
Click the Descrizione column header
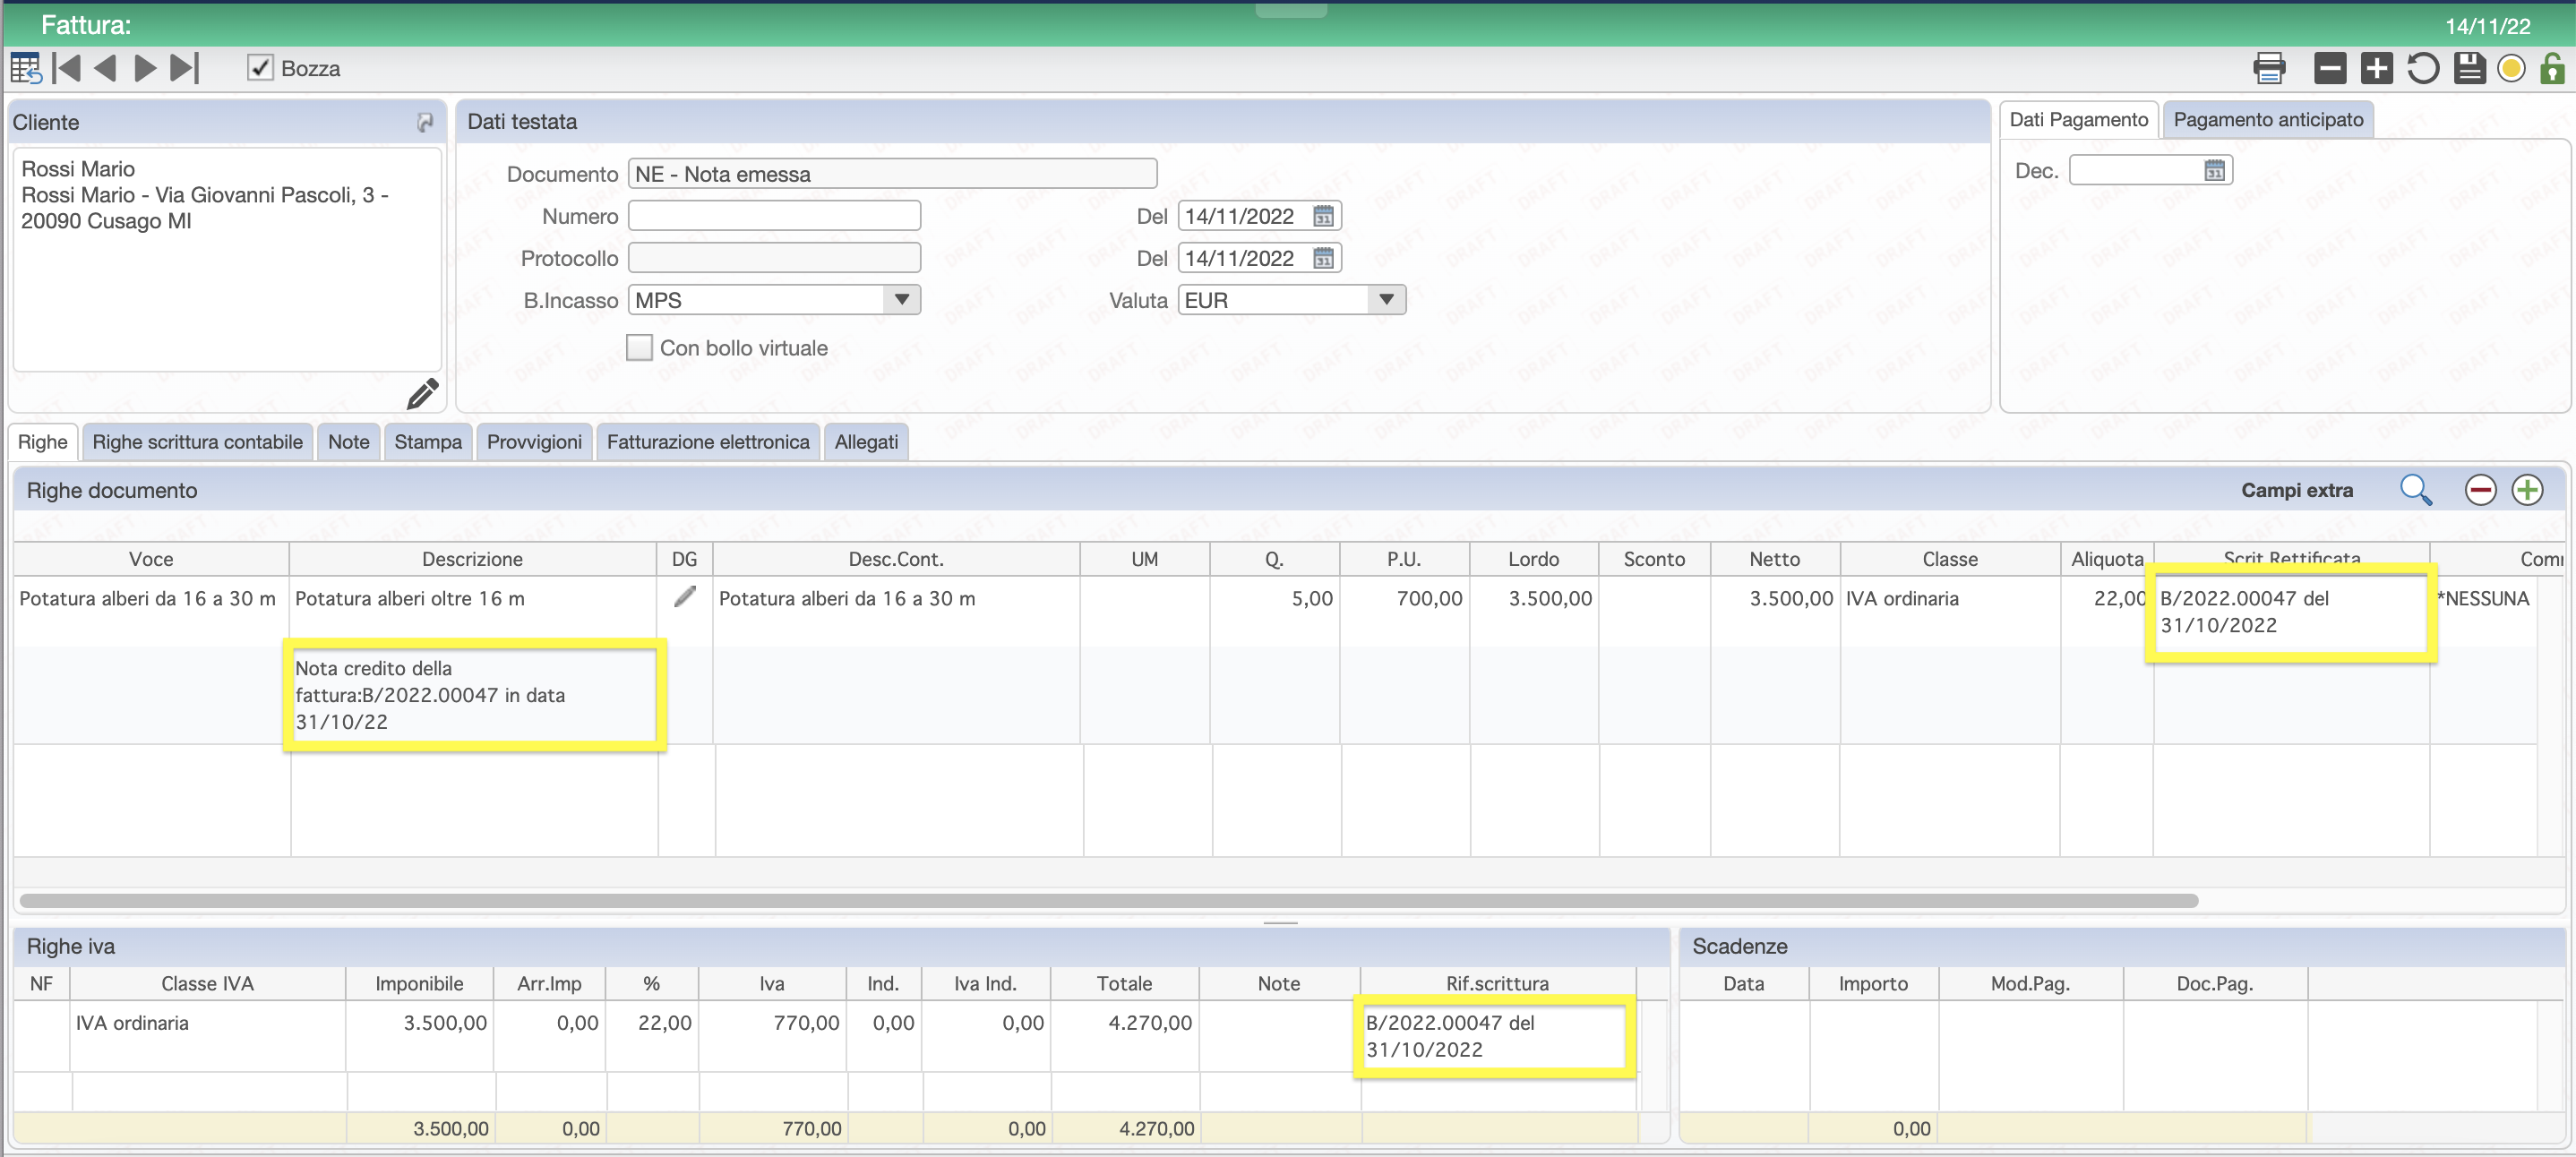pyautogui.click(x=472, y=559)
